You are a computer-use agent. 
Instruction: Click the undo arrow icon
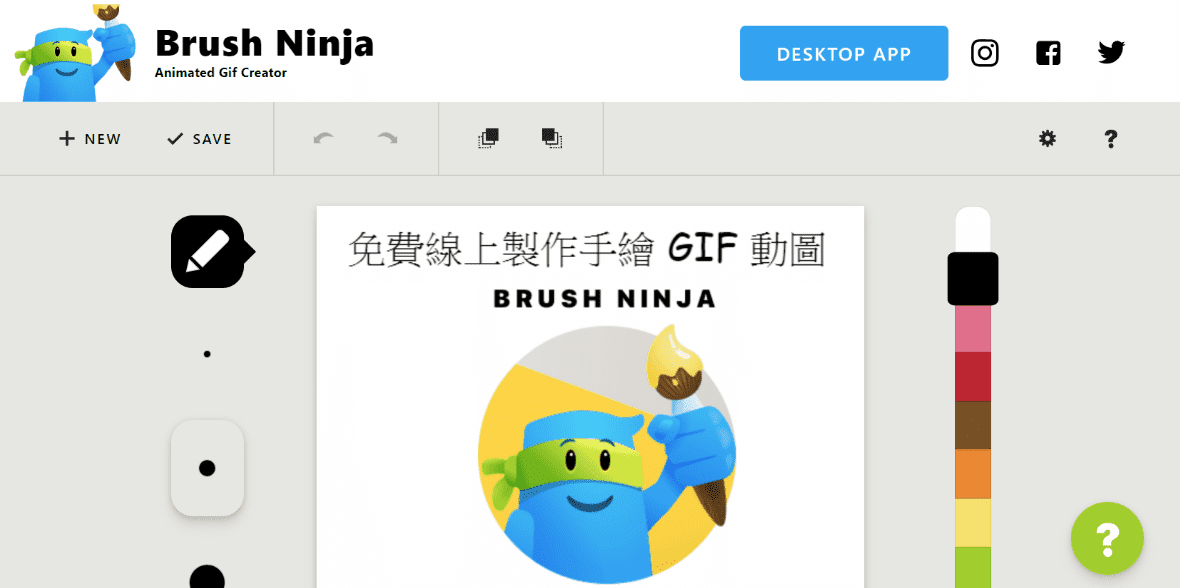tap(324, 139)
